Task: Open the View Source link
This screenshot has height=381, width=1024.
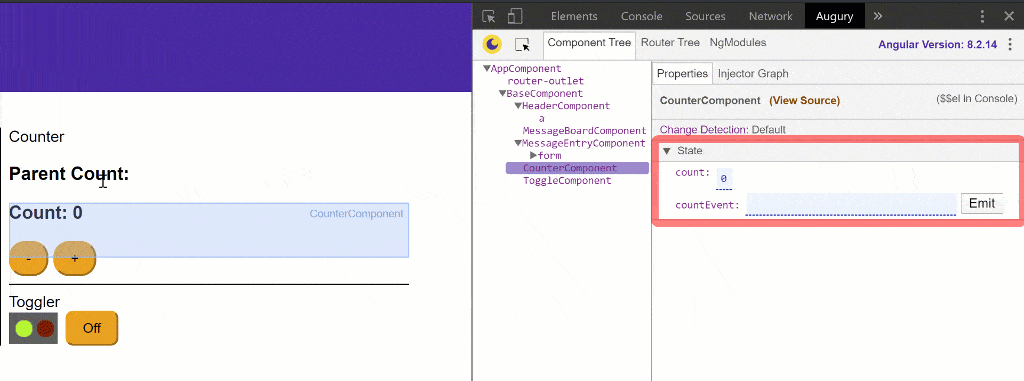Action: tap(805, 101)
